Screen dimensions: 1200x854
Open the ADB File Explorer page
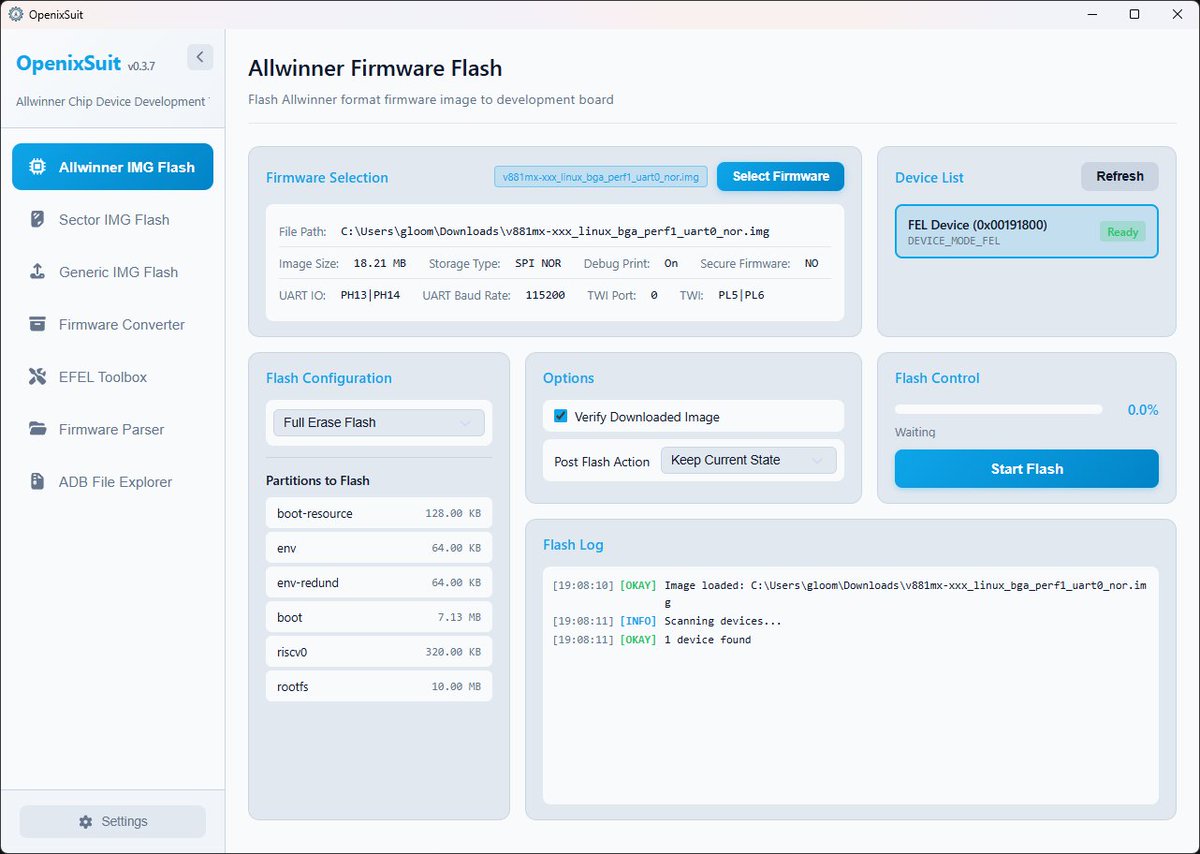tap(112, 482)
